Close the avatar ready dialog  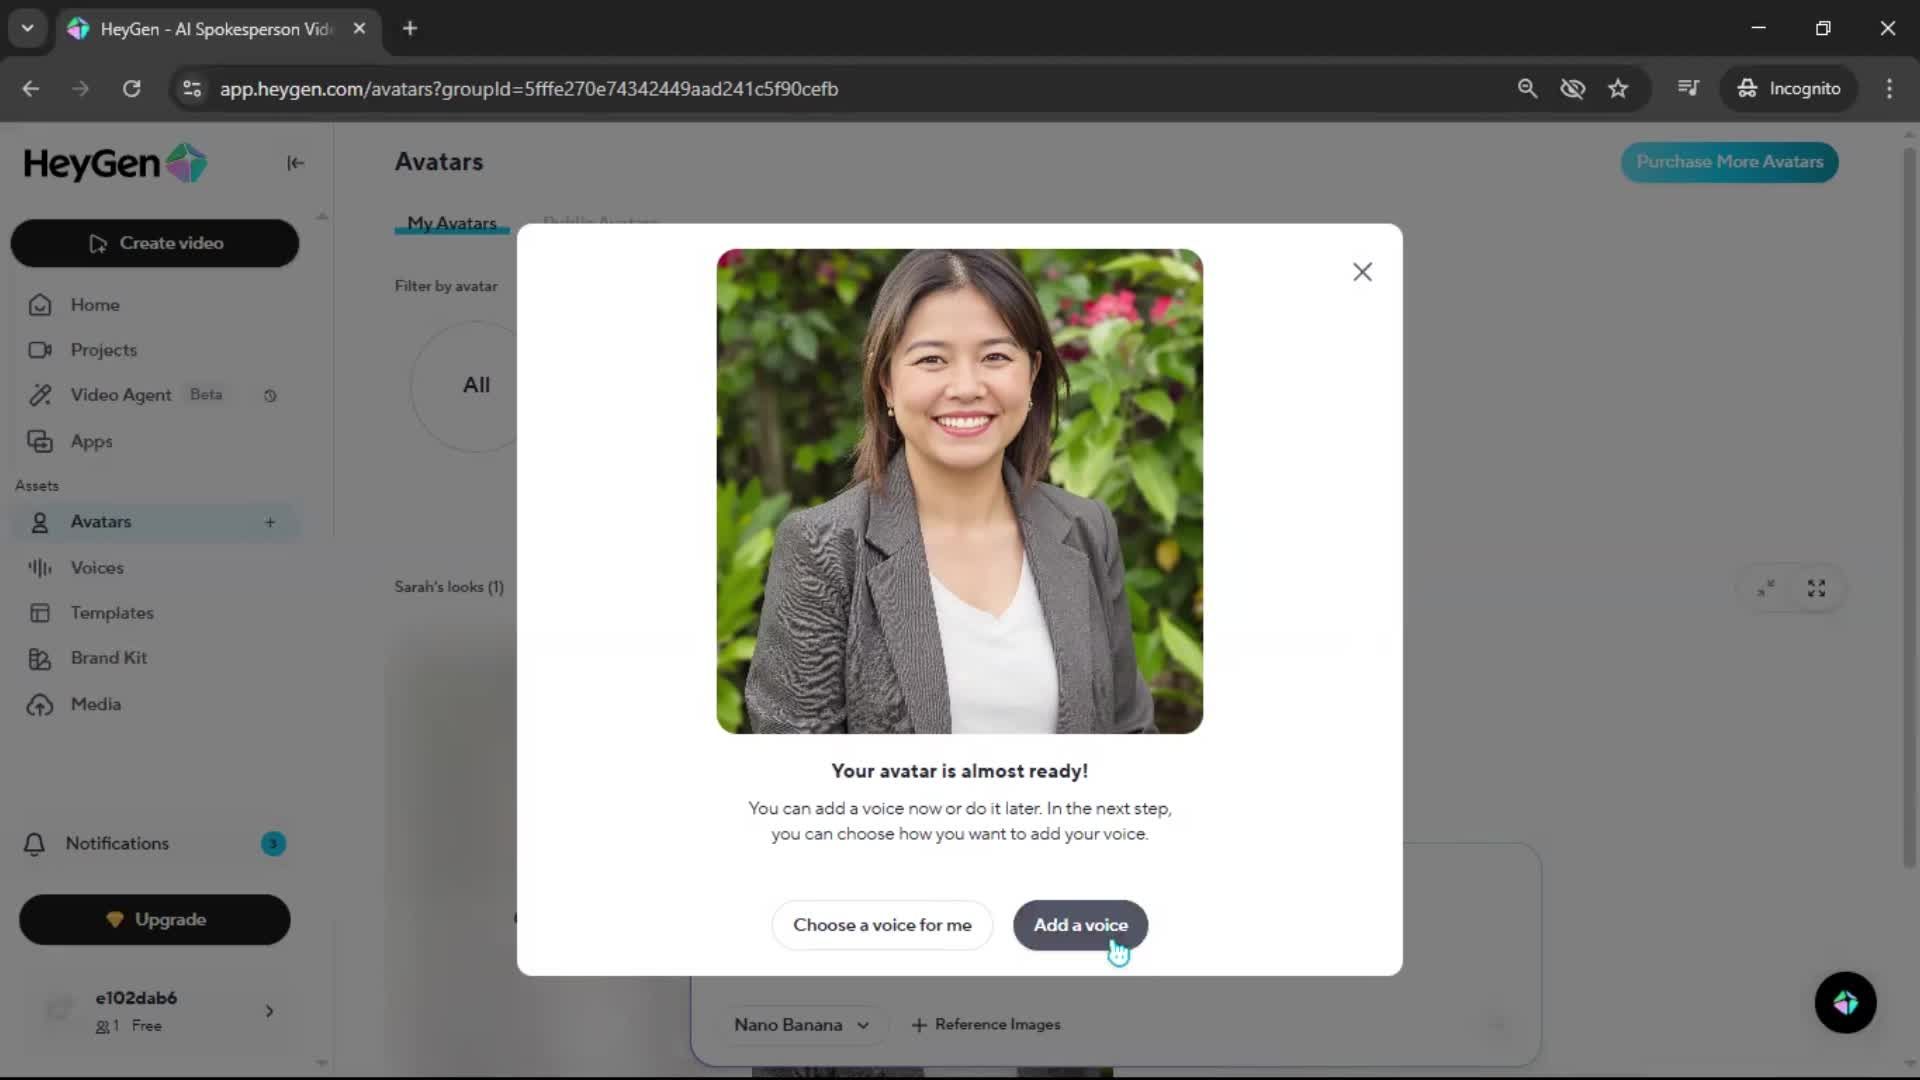(x=1362, y=272)
